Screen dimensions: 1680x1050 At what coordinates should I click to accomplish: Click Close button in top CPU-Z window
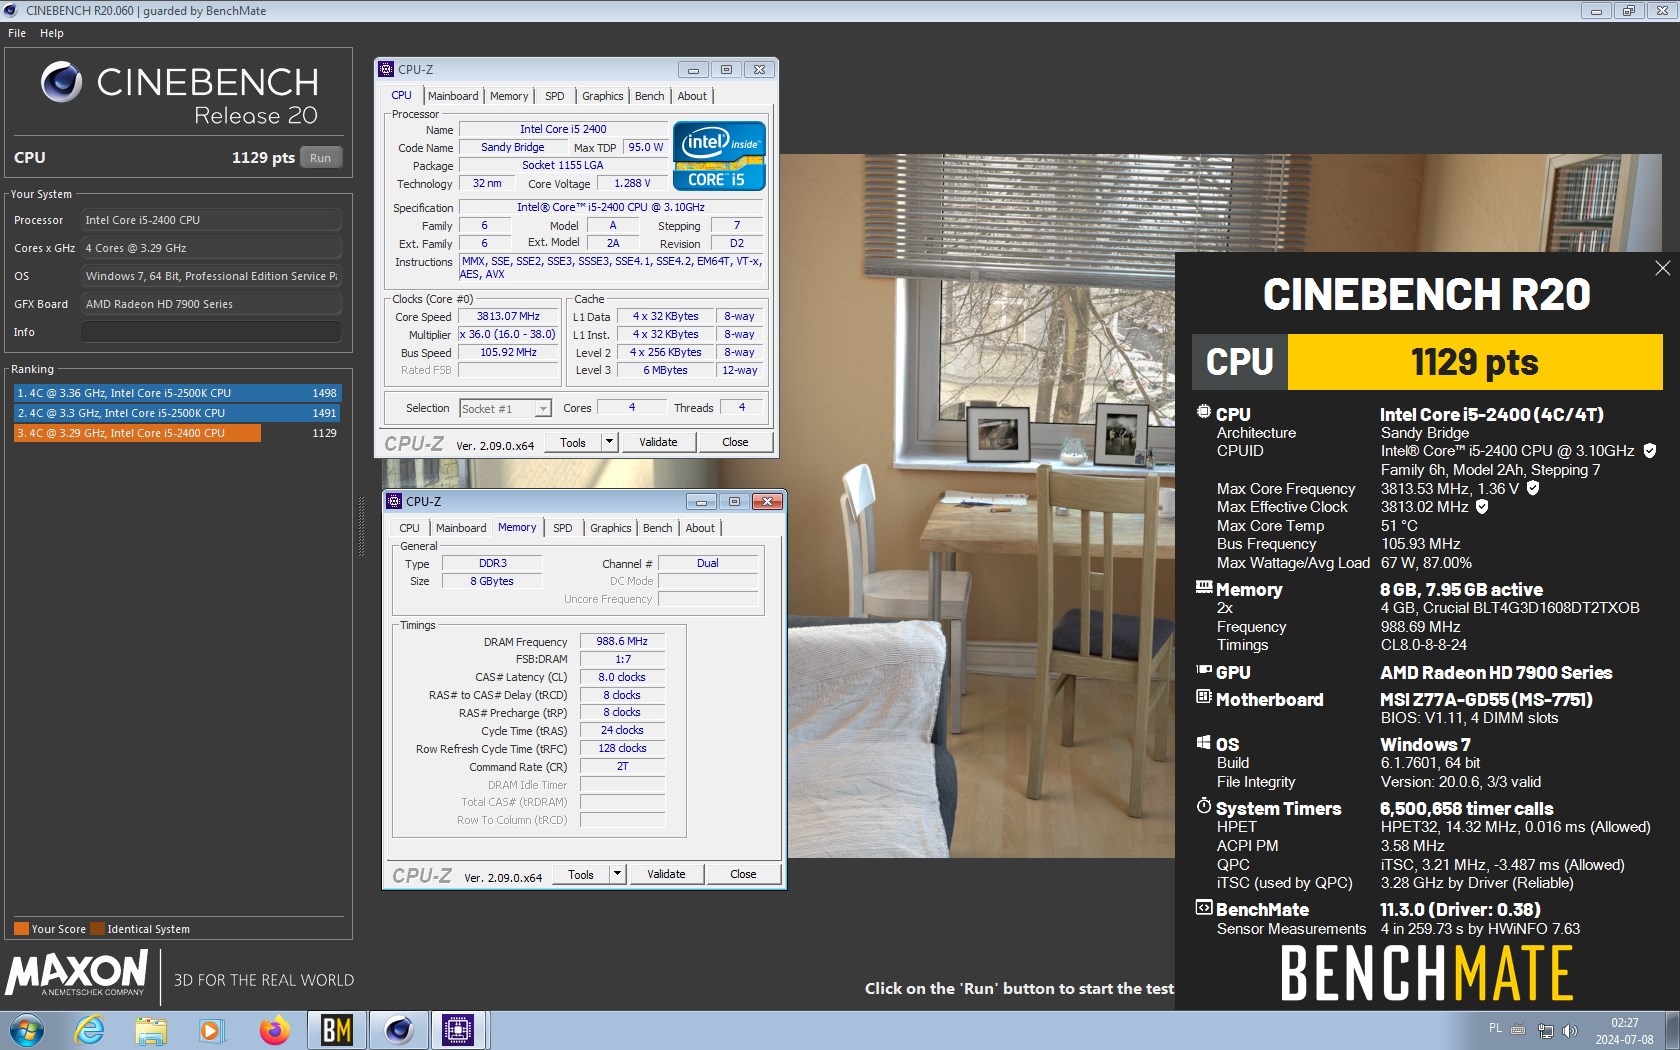(x=735, y=442)
